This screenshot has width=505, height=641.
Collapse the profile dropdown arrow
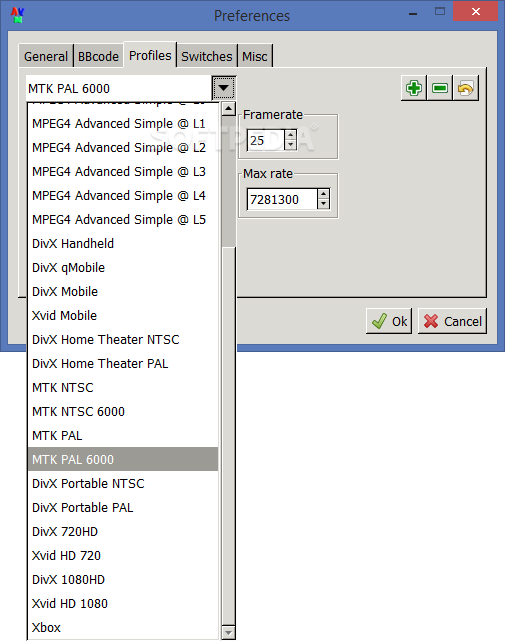click(x=223, y=88)
